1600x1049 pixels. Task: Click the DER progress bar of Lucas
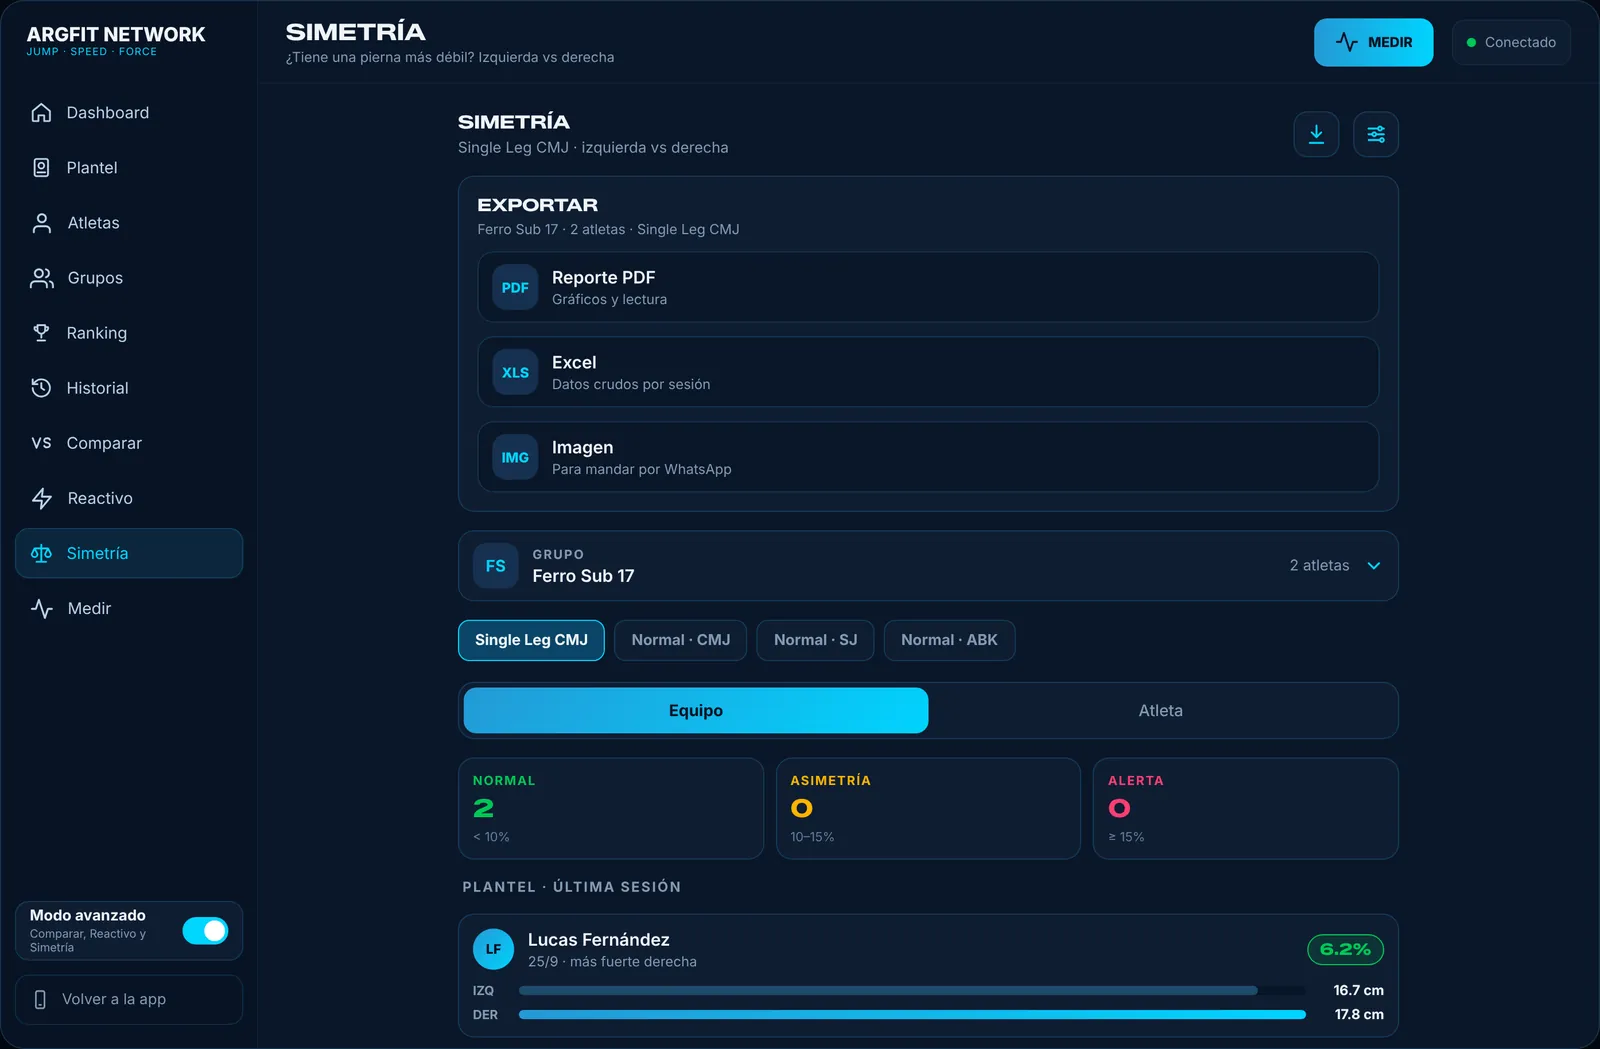912,1014
